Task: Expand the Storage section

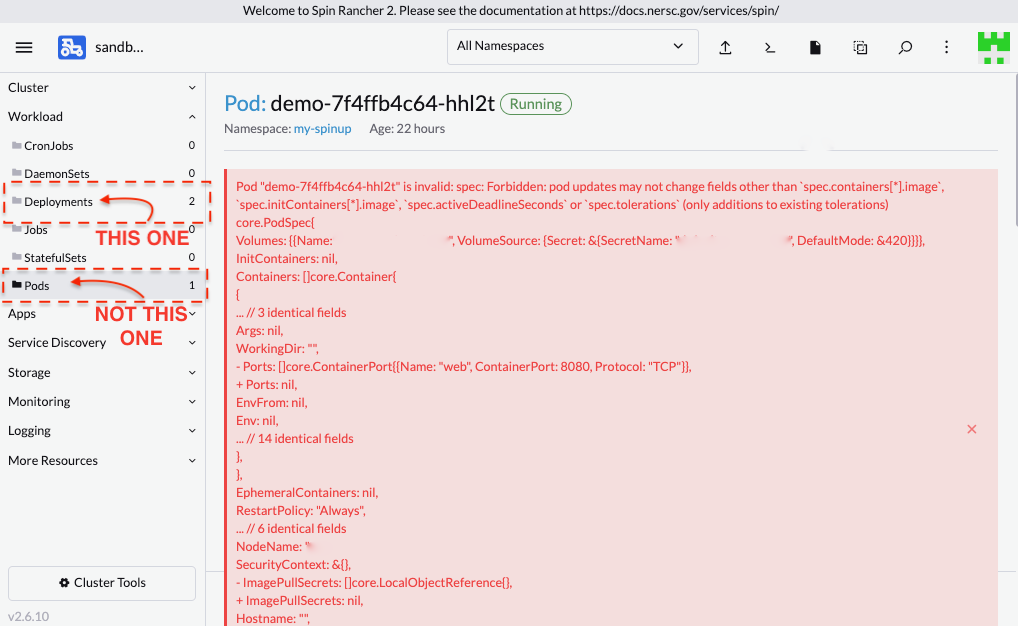Action: 190,372
